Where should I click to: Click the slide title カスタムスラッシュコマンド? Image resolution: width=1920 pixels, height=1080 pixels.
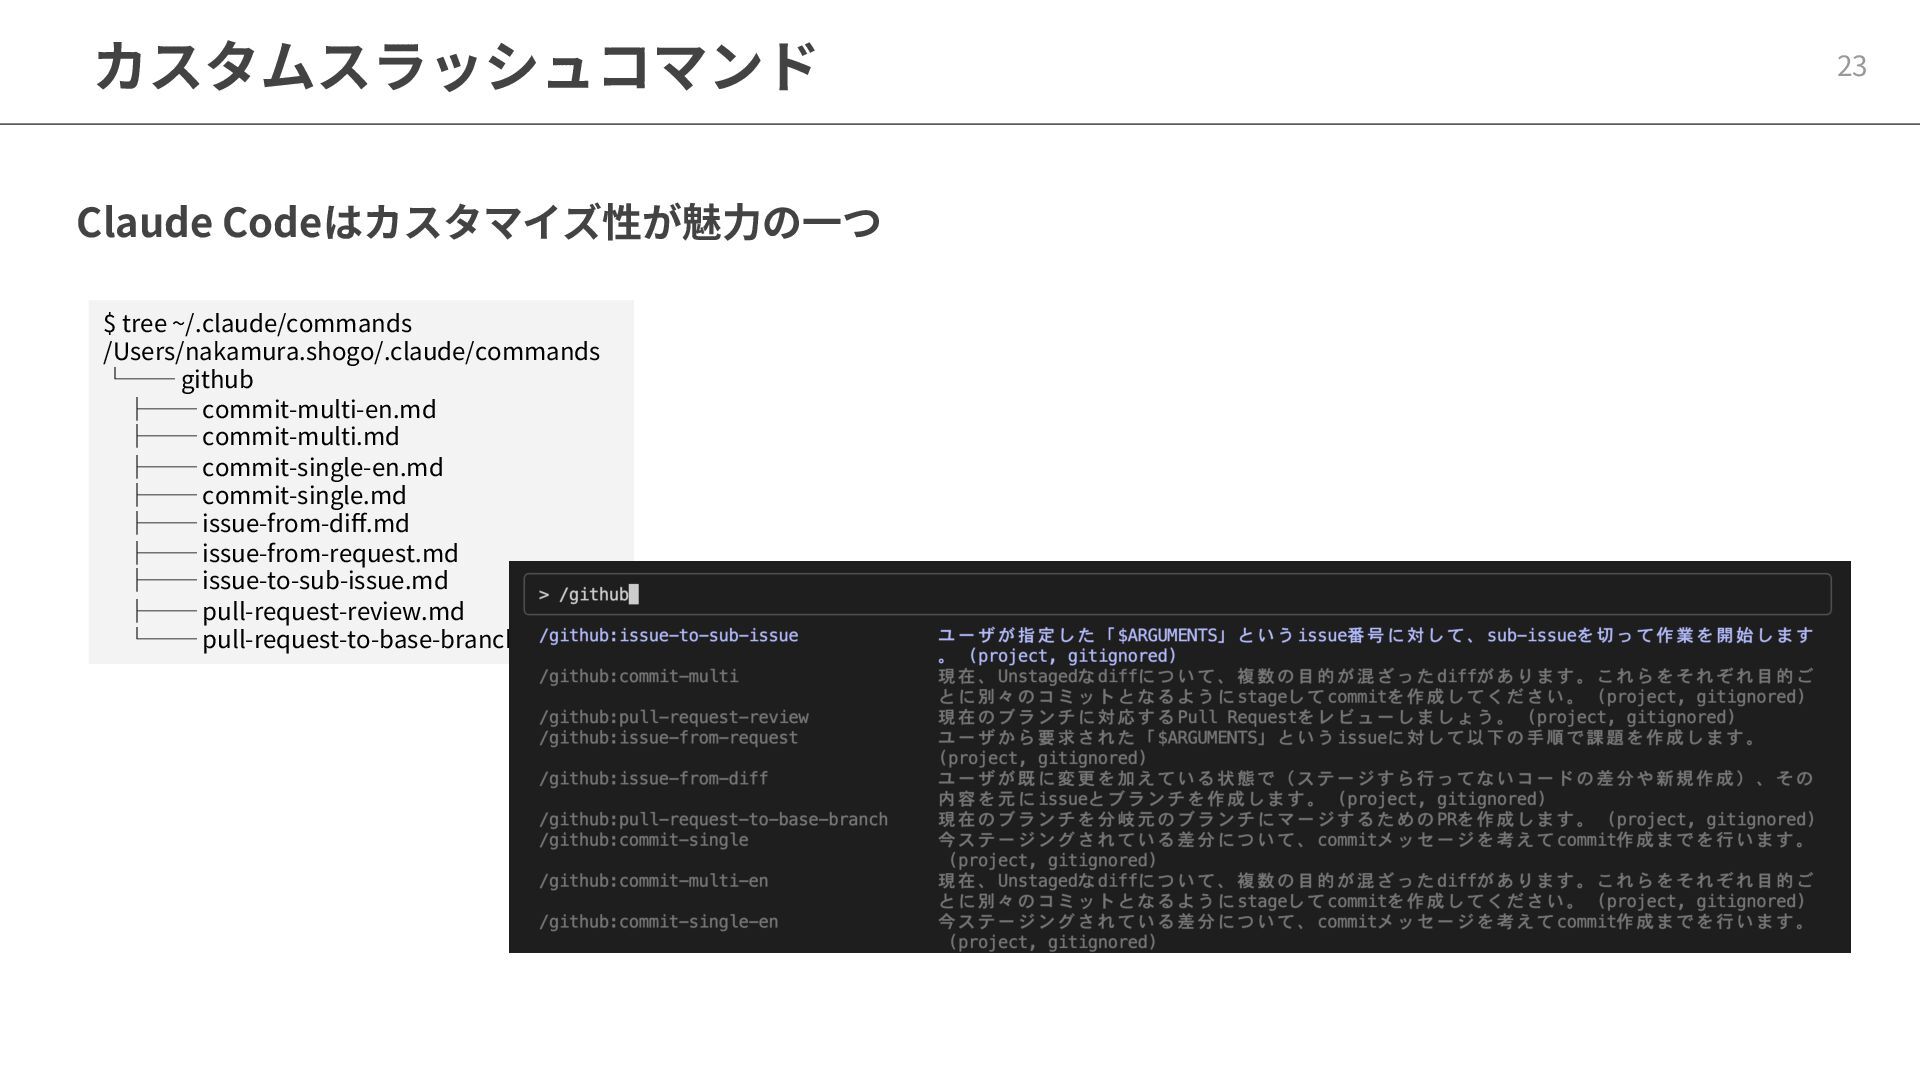pyautogui.click(x=455, y=66)
